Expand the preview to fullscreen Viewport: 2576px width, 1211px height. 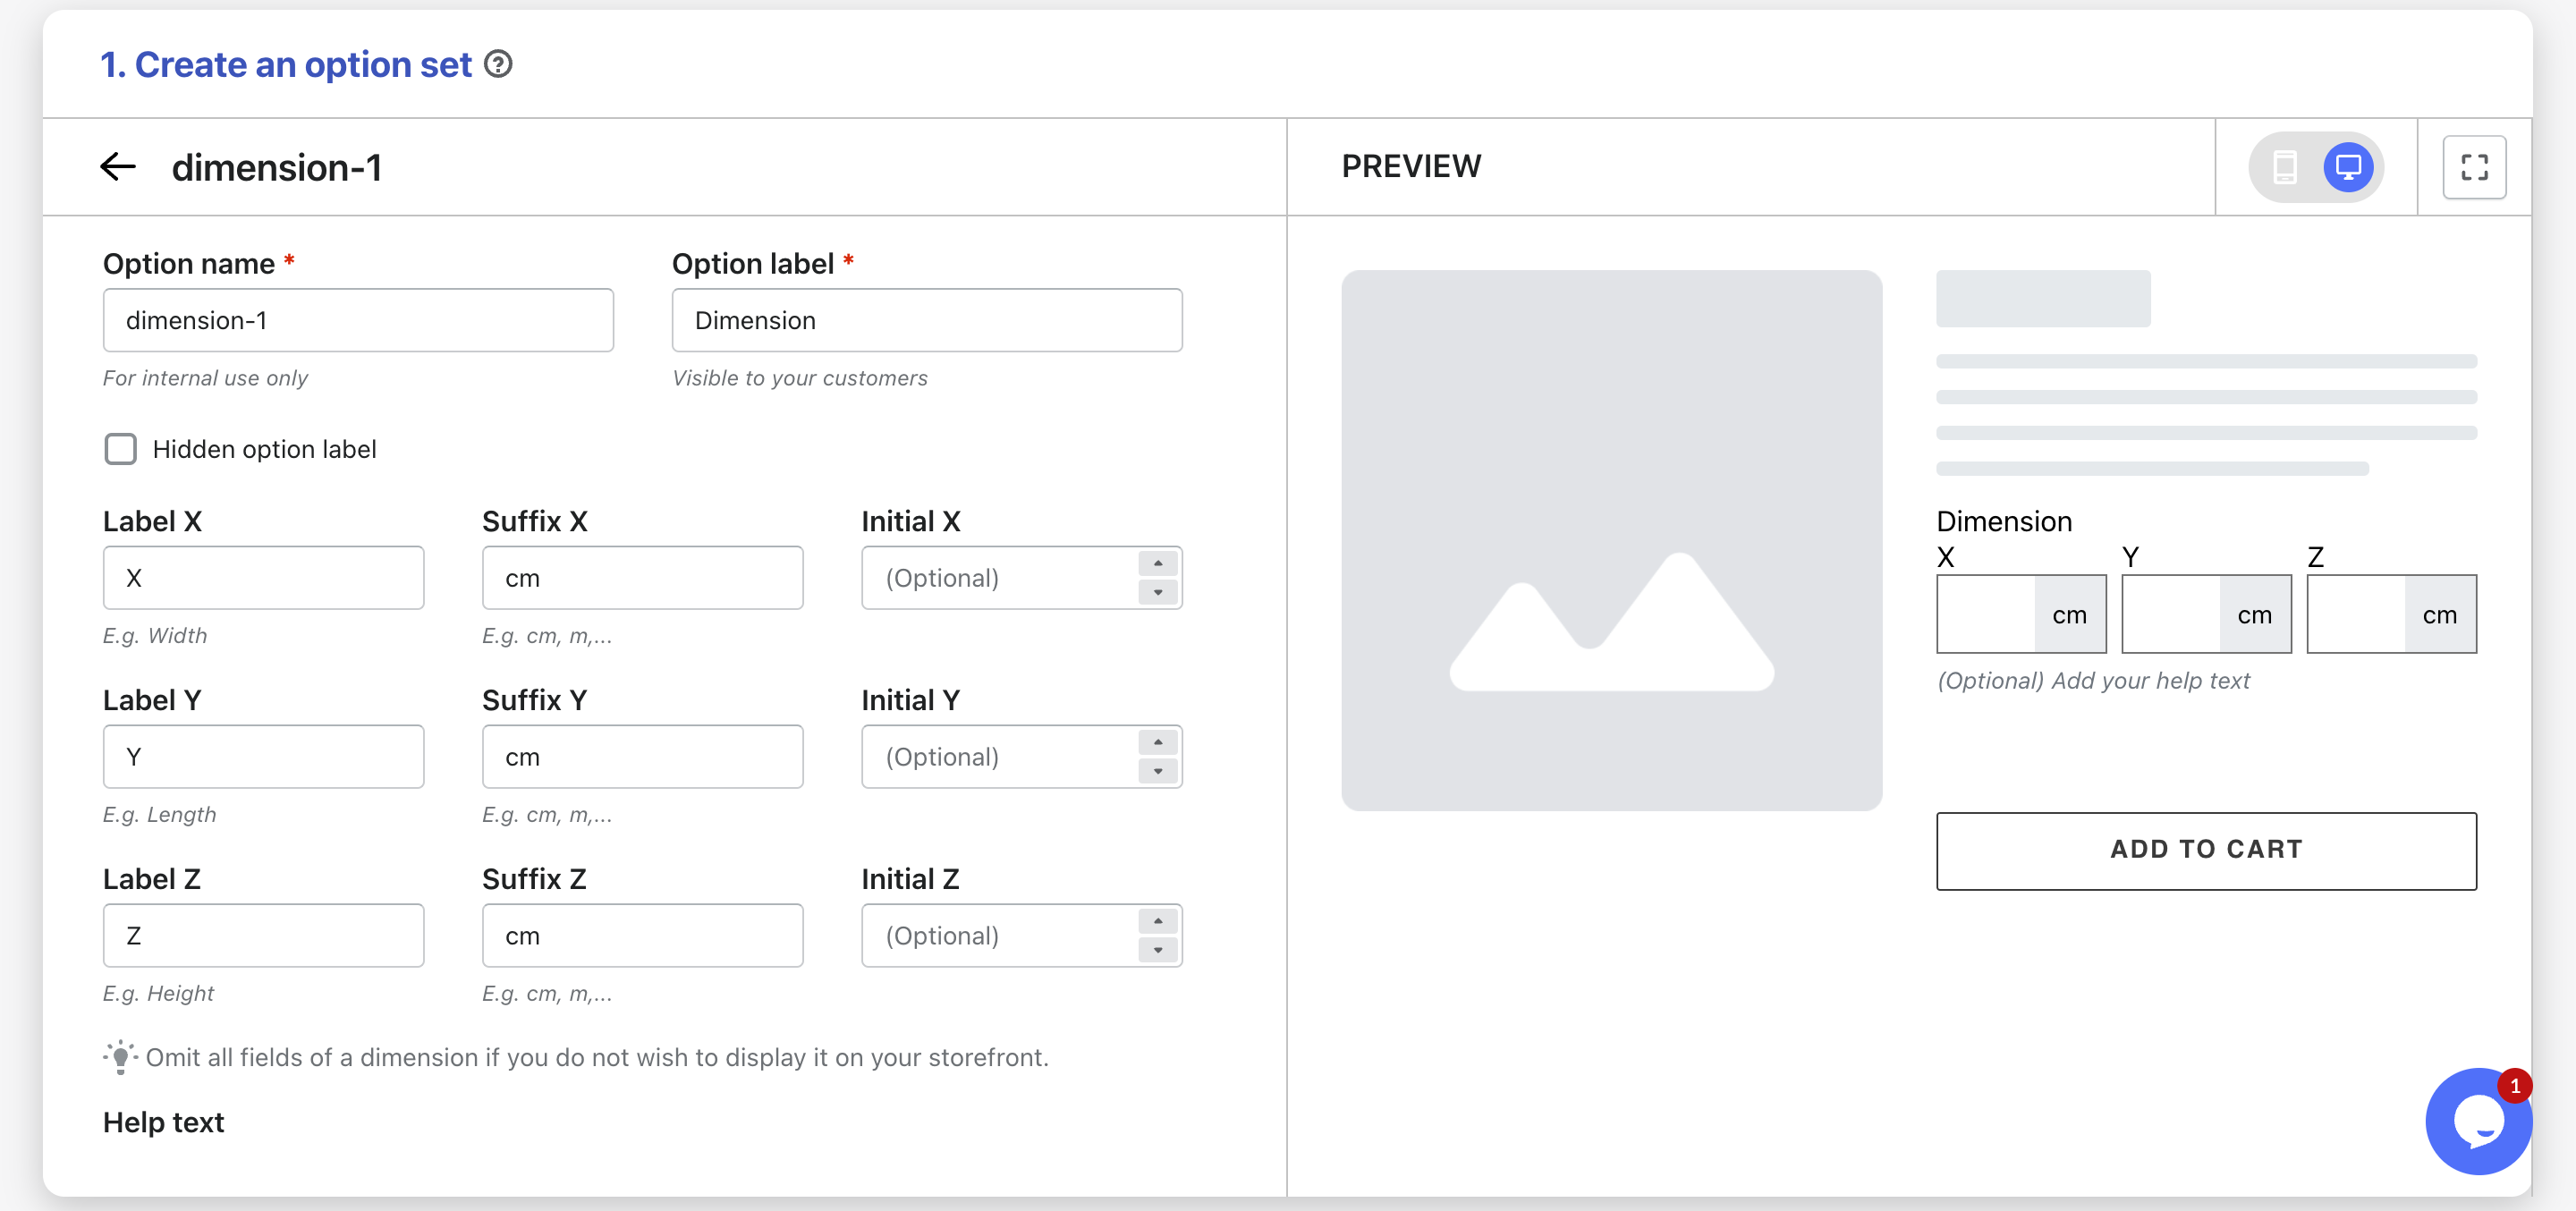click(x=2474, y=167)
